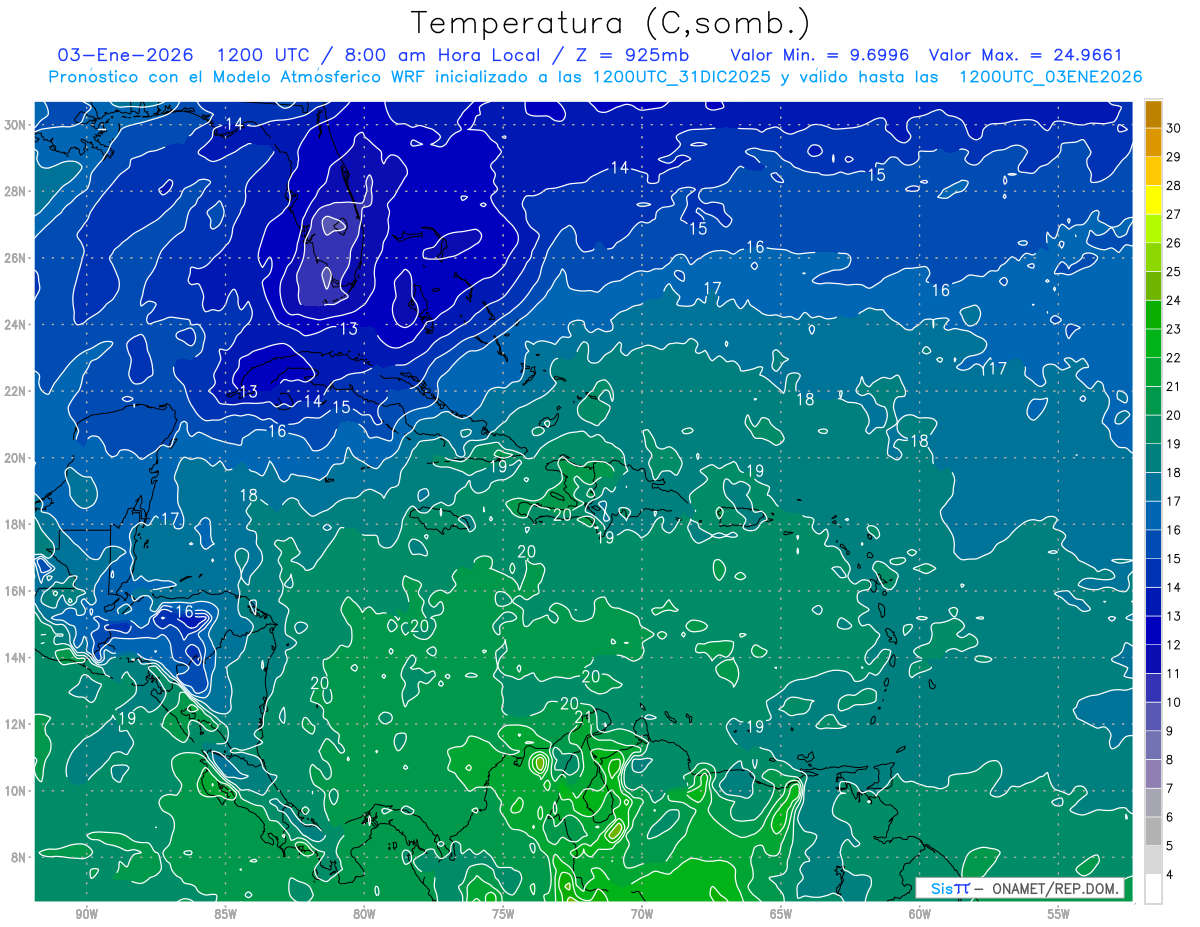
Task: Click the "24" colorbar scale label
Action: tap(1174, 300)
